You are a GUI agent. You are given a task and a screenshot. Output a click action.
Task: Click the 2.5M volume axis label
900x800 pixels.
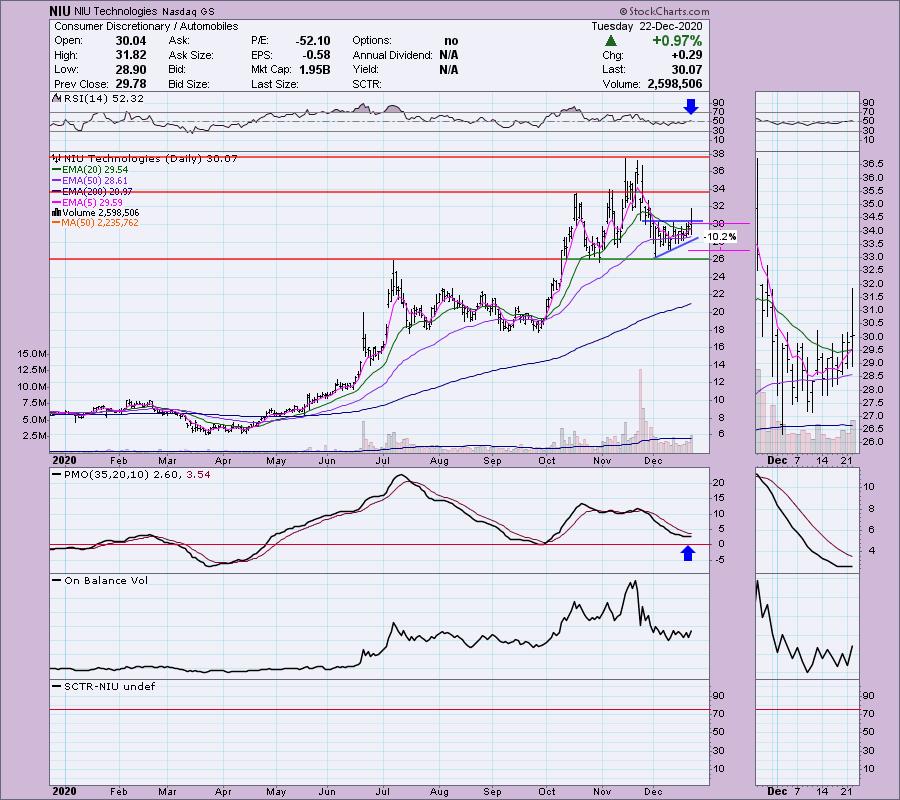coord(34,436)
